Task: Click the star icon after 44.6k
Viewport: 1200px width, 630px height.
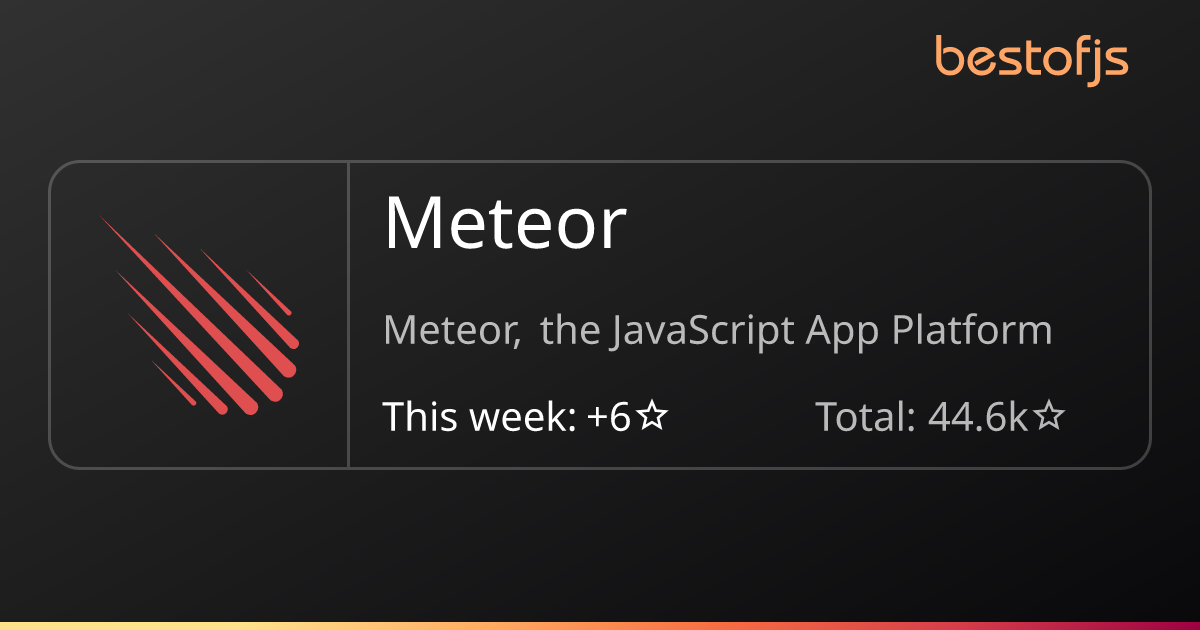Action: click(1049, 417)
